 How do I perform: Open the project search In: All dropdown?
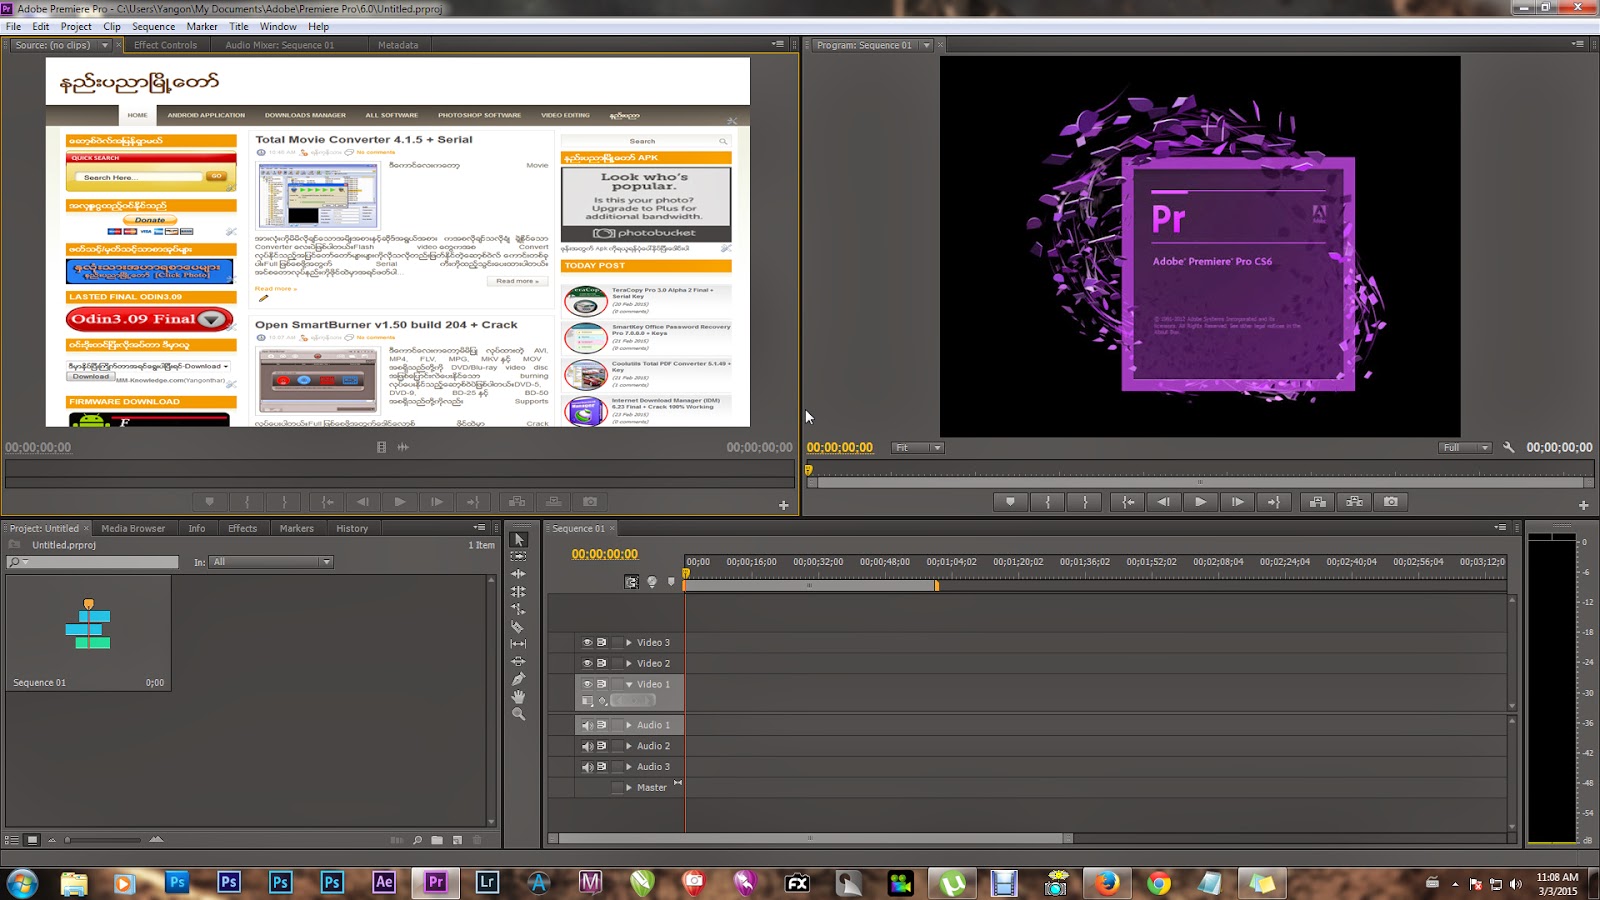pyautogui.click(x=271, y=562)
